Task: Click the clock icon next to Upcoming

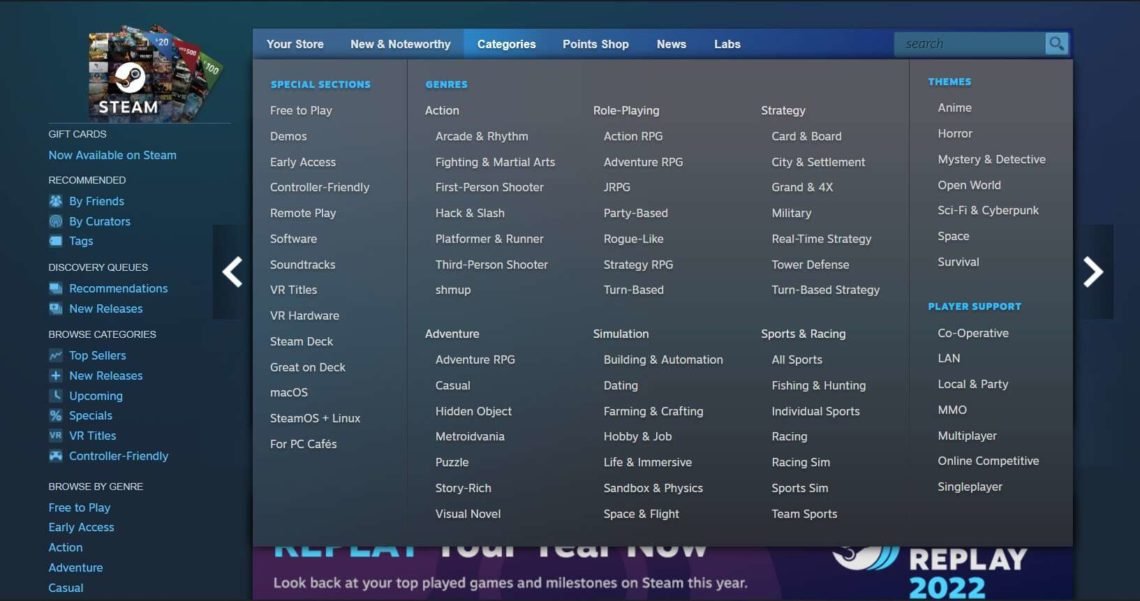Action: click(x=57, y=395)
